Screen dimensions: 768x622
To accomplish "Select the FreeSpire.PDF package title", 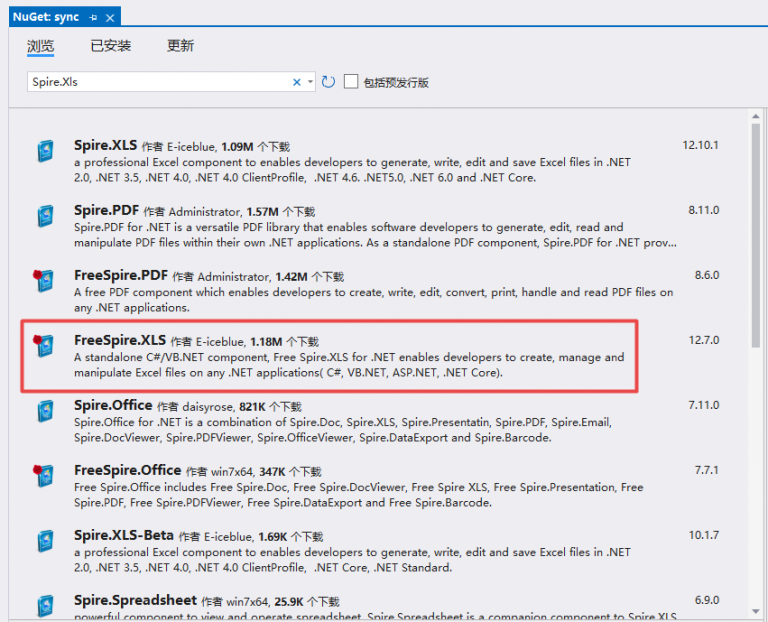I will [121, 275].
